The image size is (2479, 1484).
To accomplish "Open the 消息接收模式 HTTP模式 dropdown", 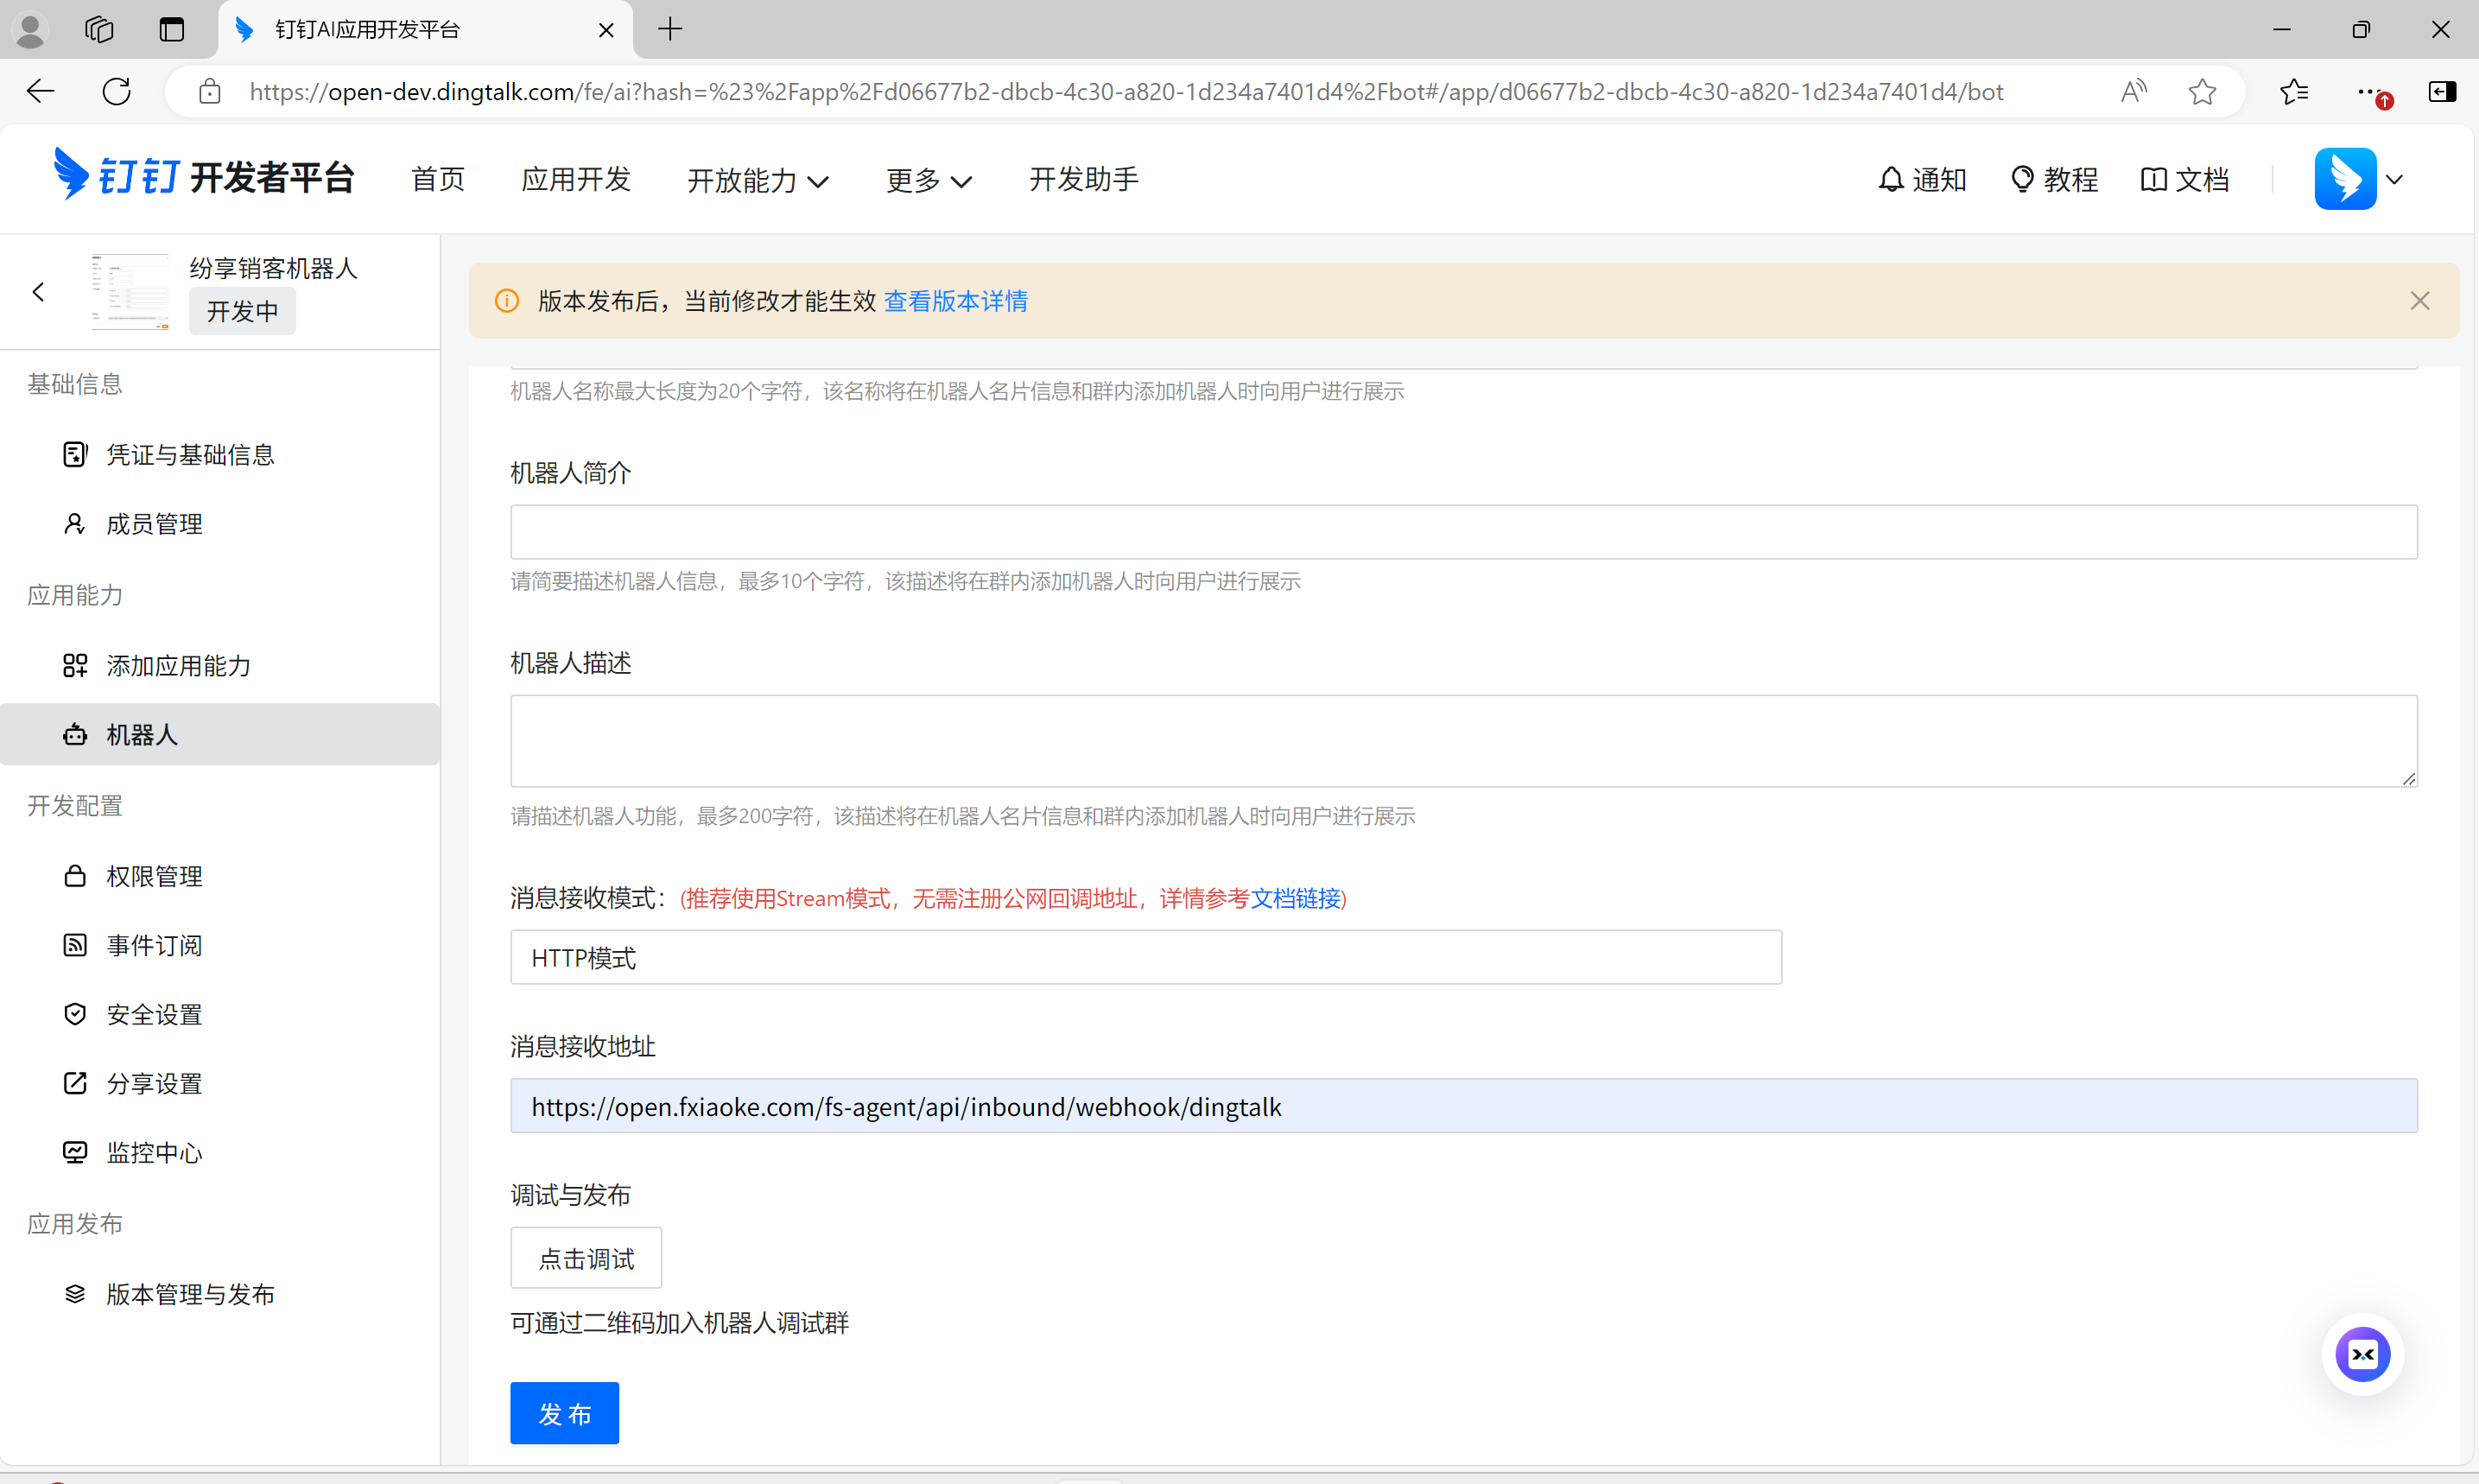I will coord(1146,957).
